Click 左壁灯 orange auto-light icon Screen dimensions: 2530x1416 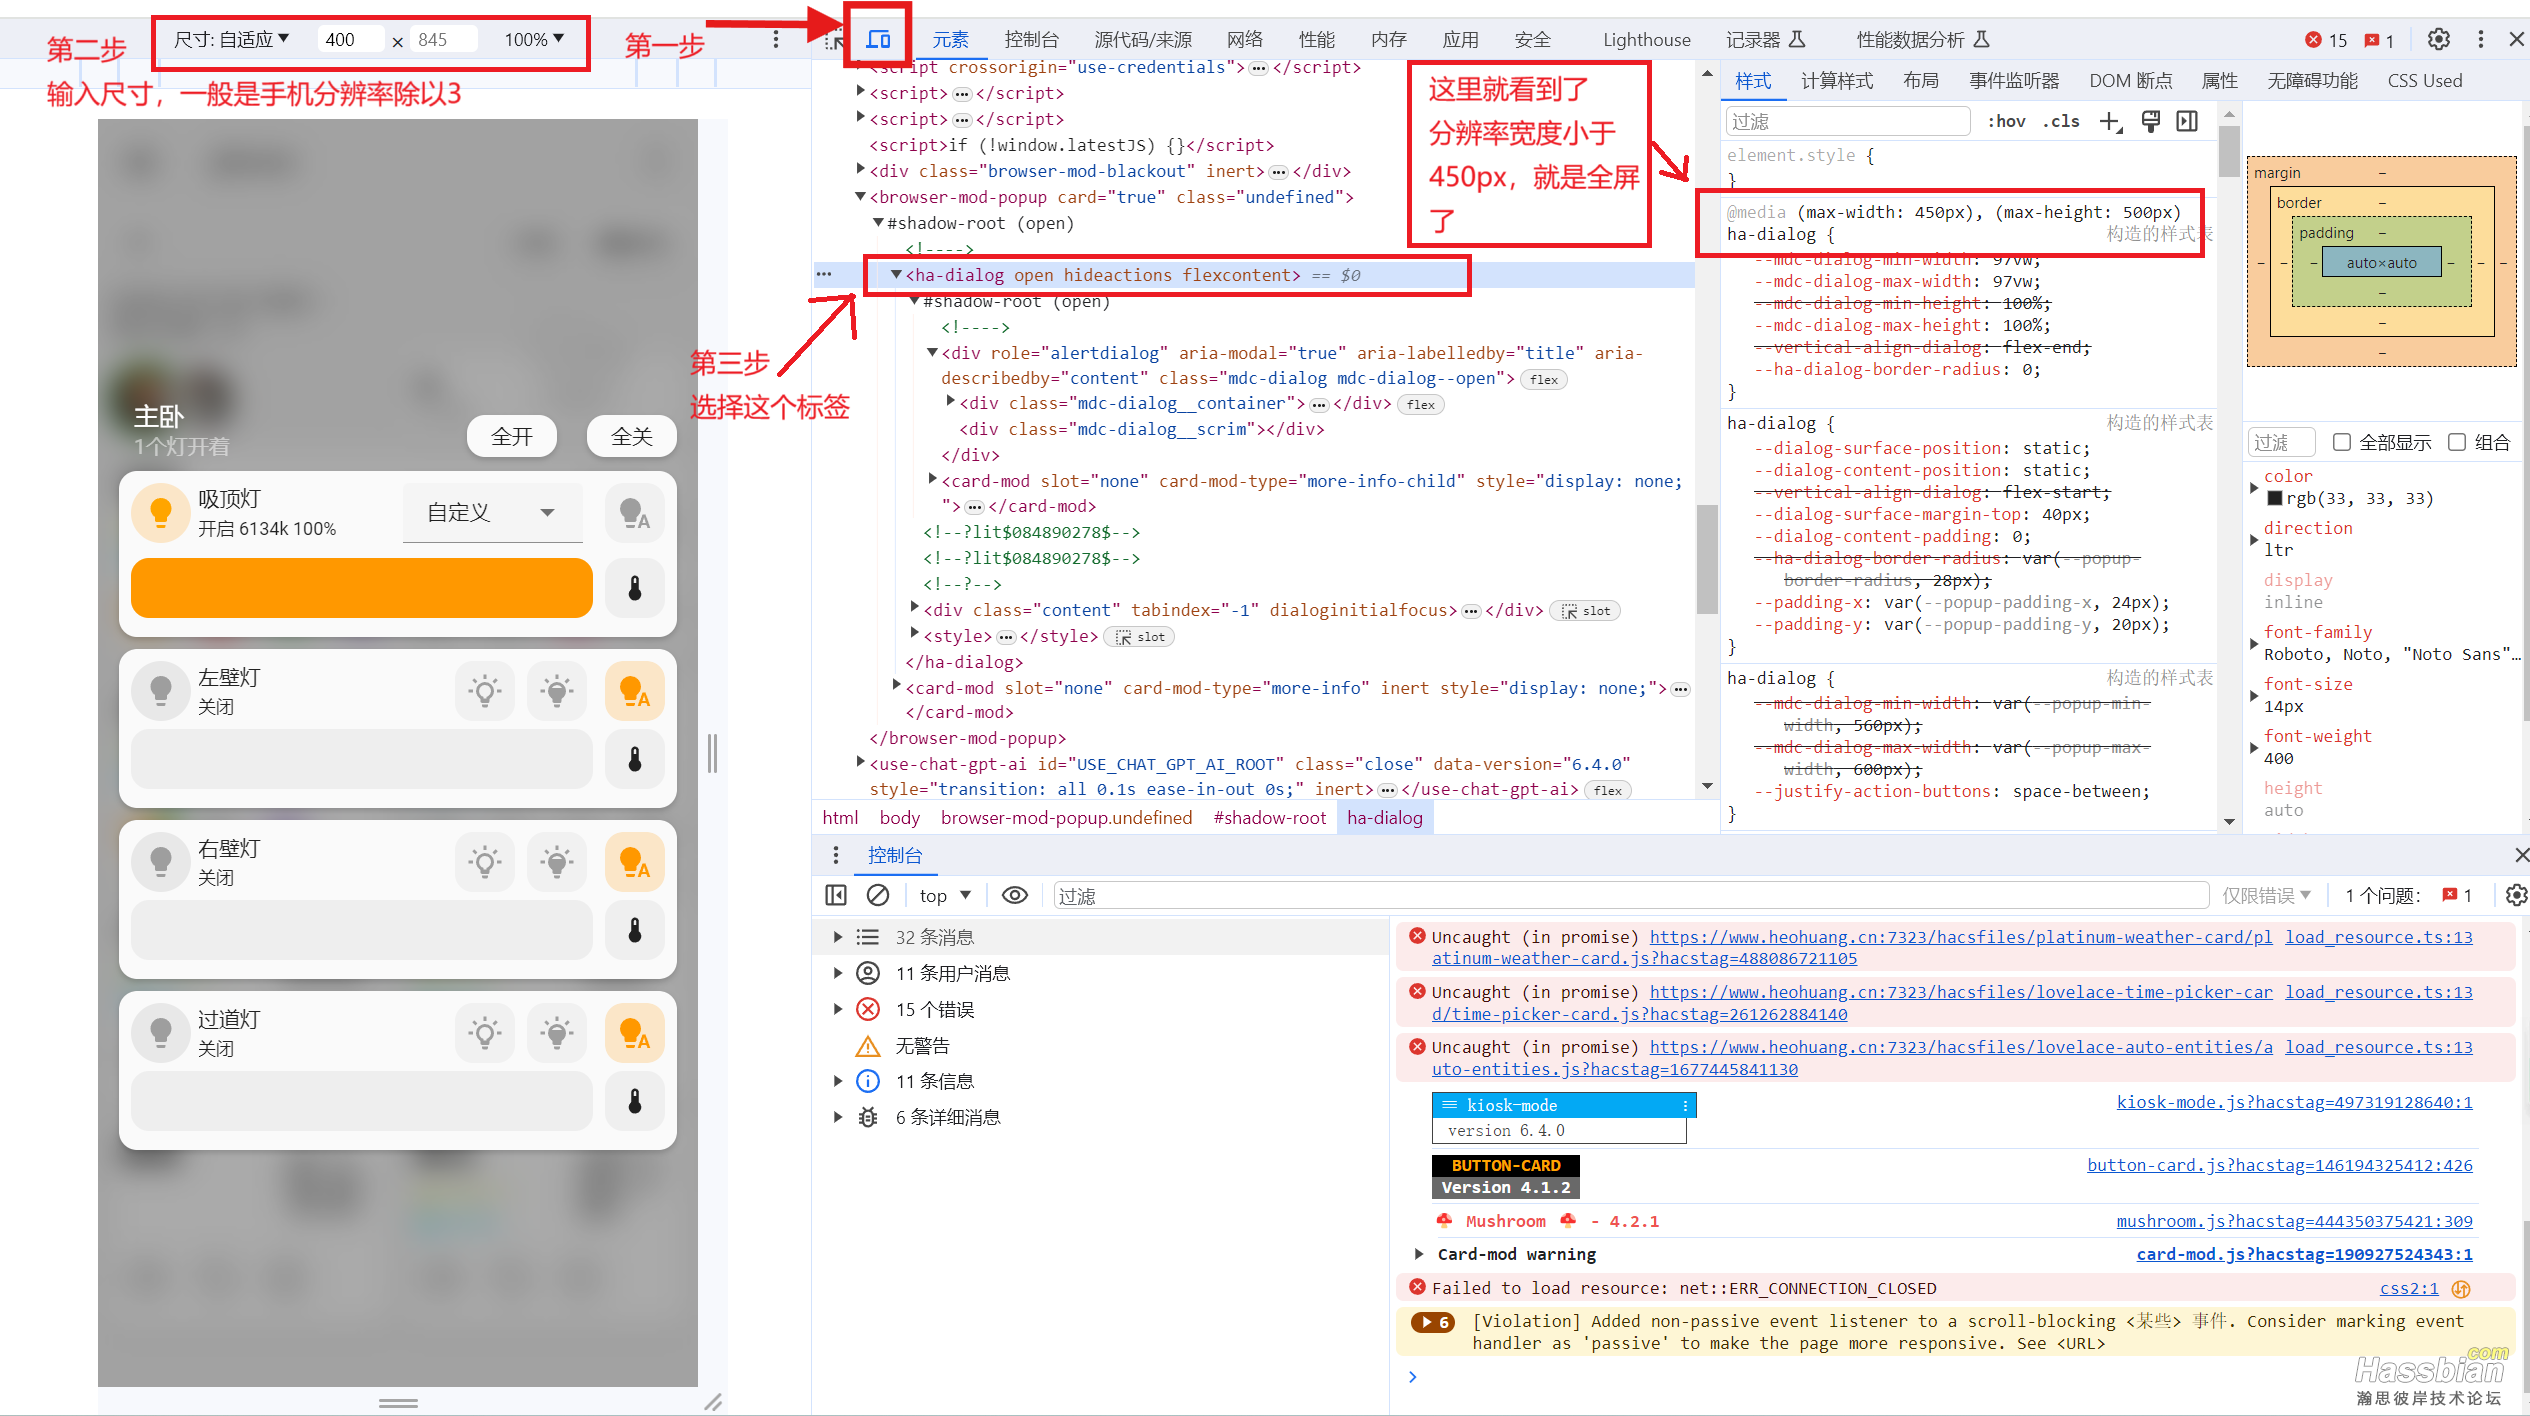(x=634, y=691)
